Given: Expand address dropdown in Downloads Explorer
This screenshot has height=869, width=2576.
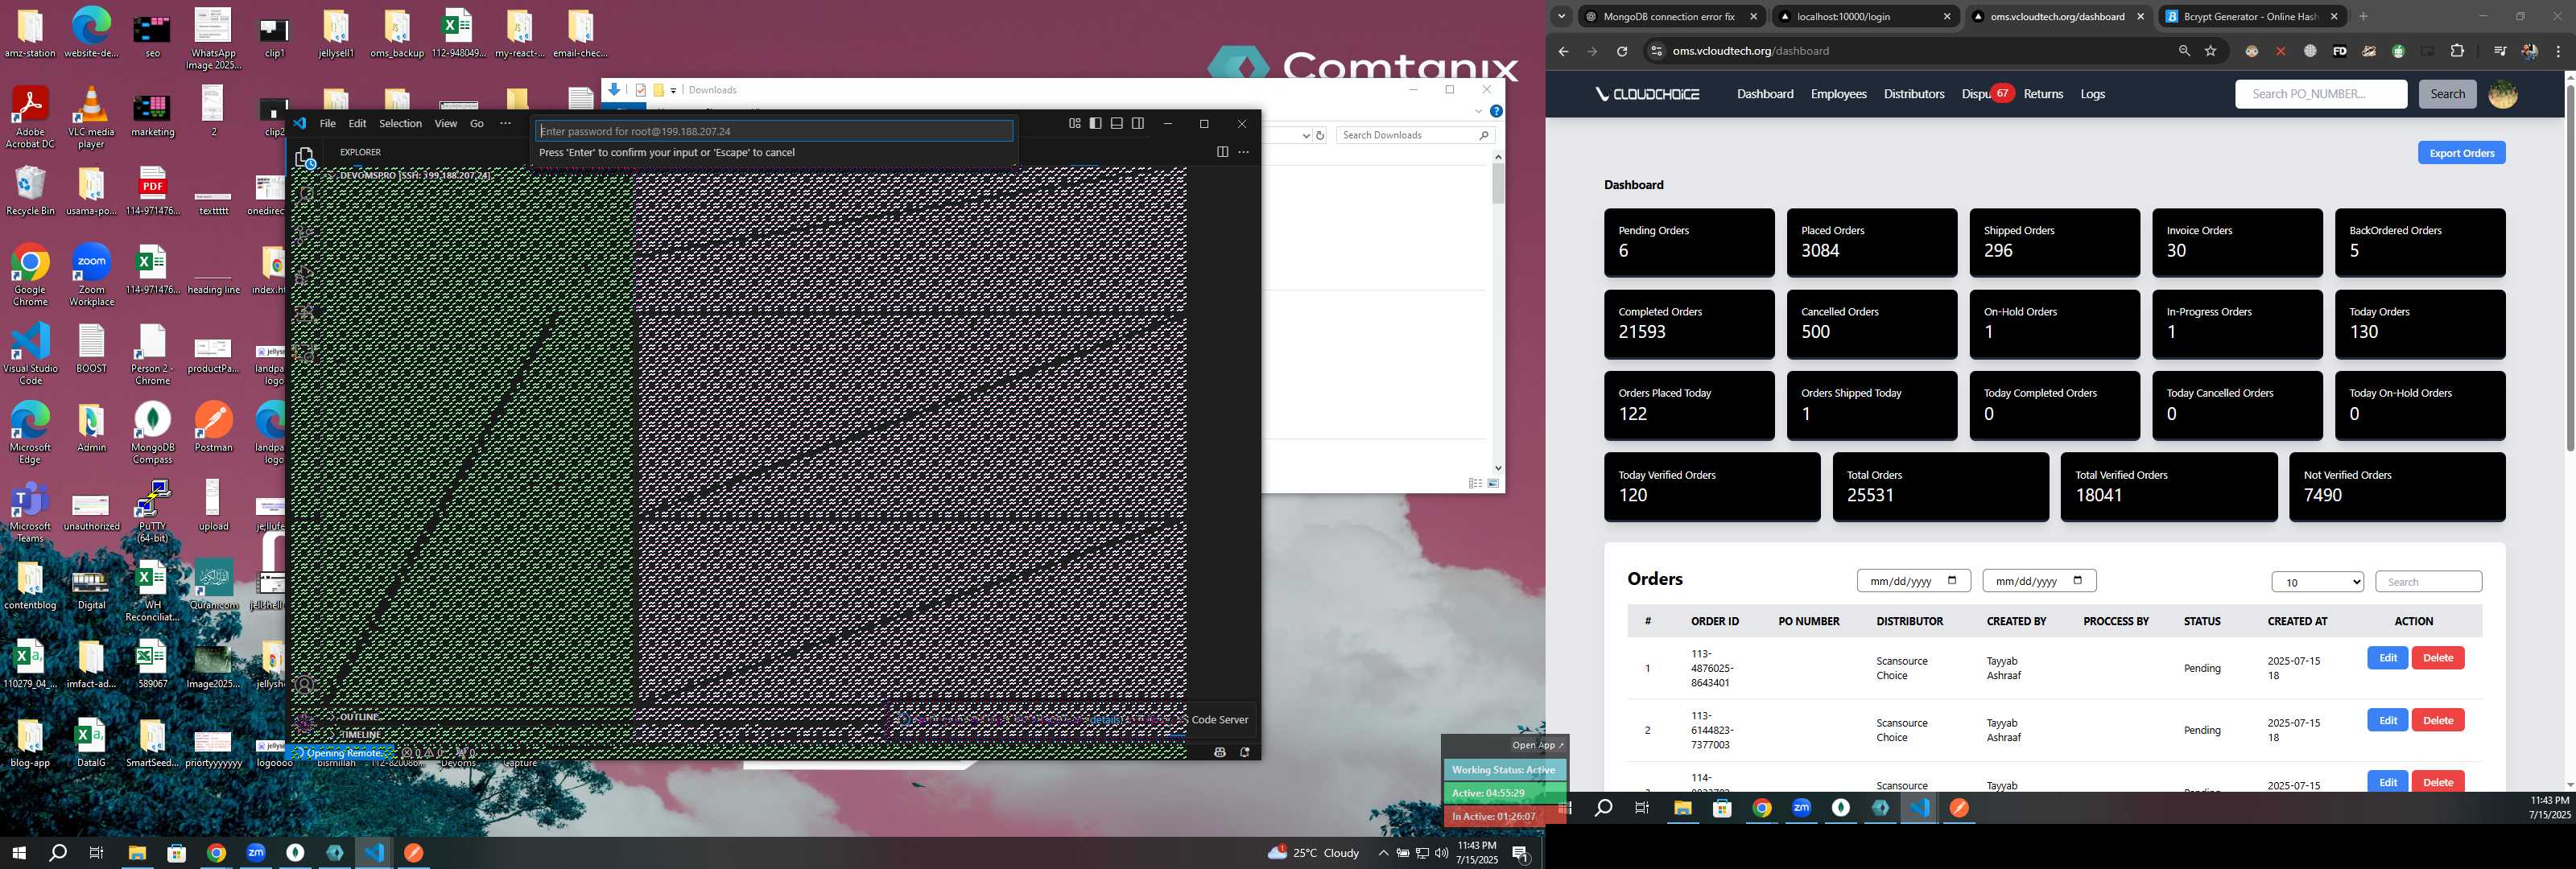Looking at the screenshot, I should (1305, 135).
